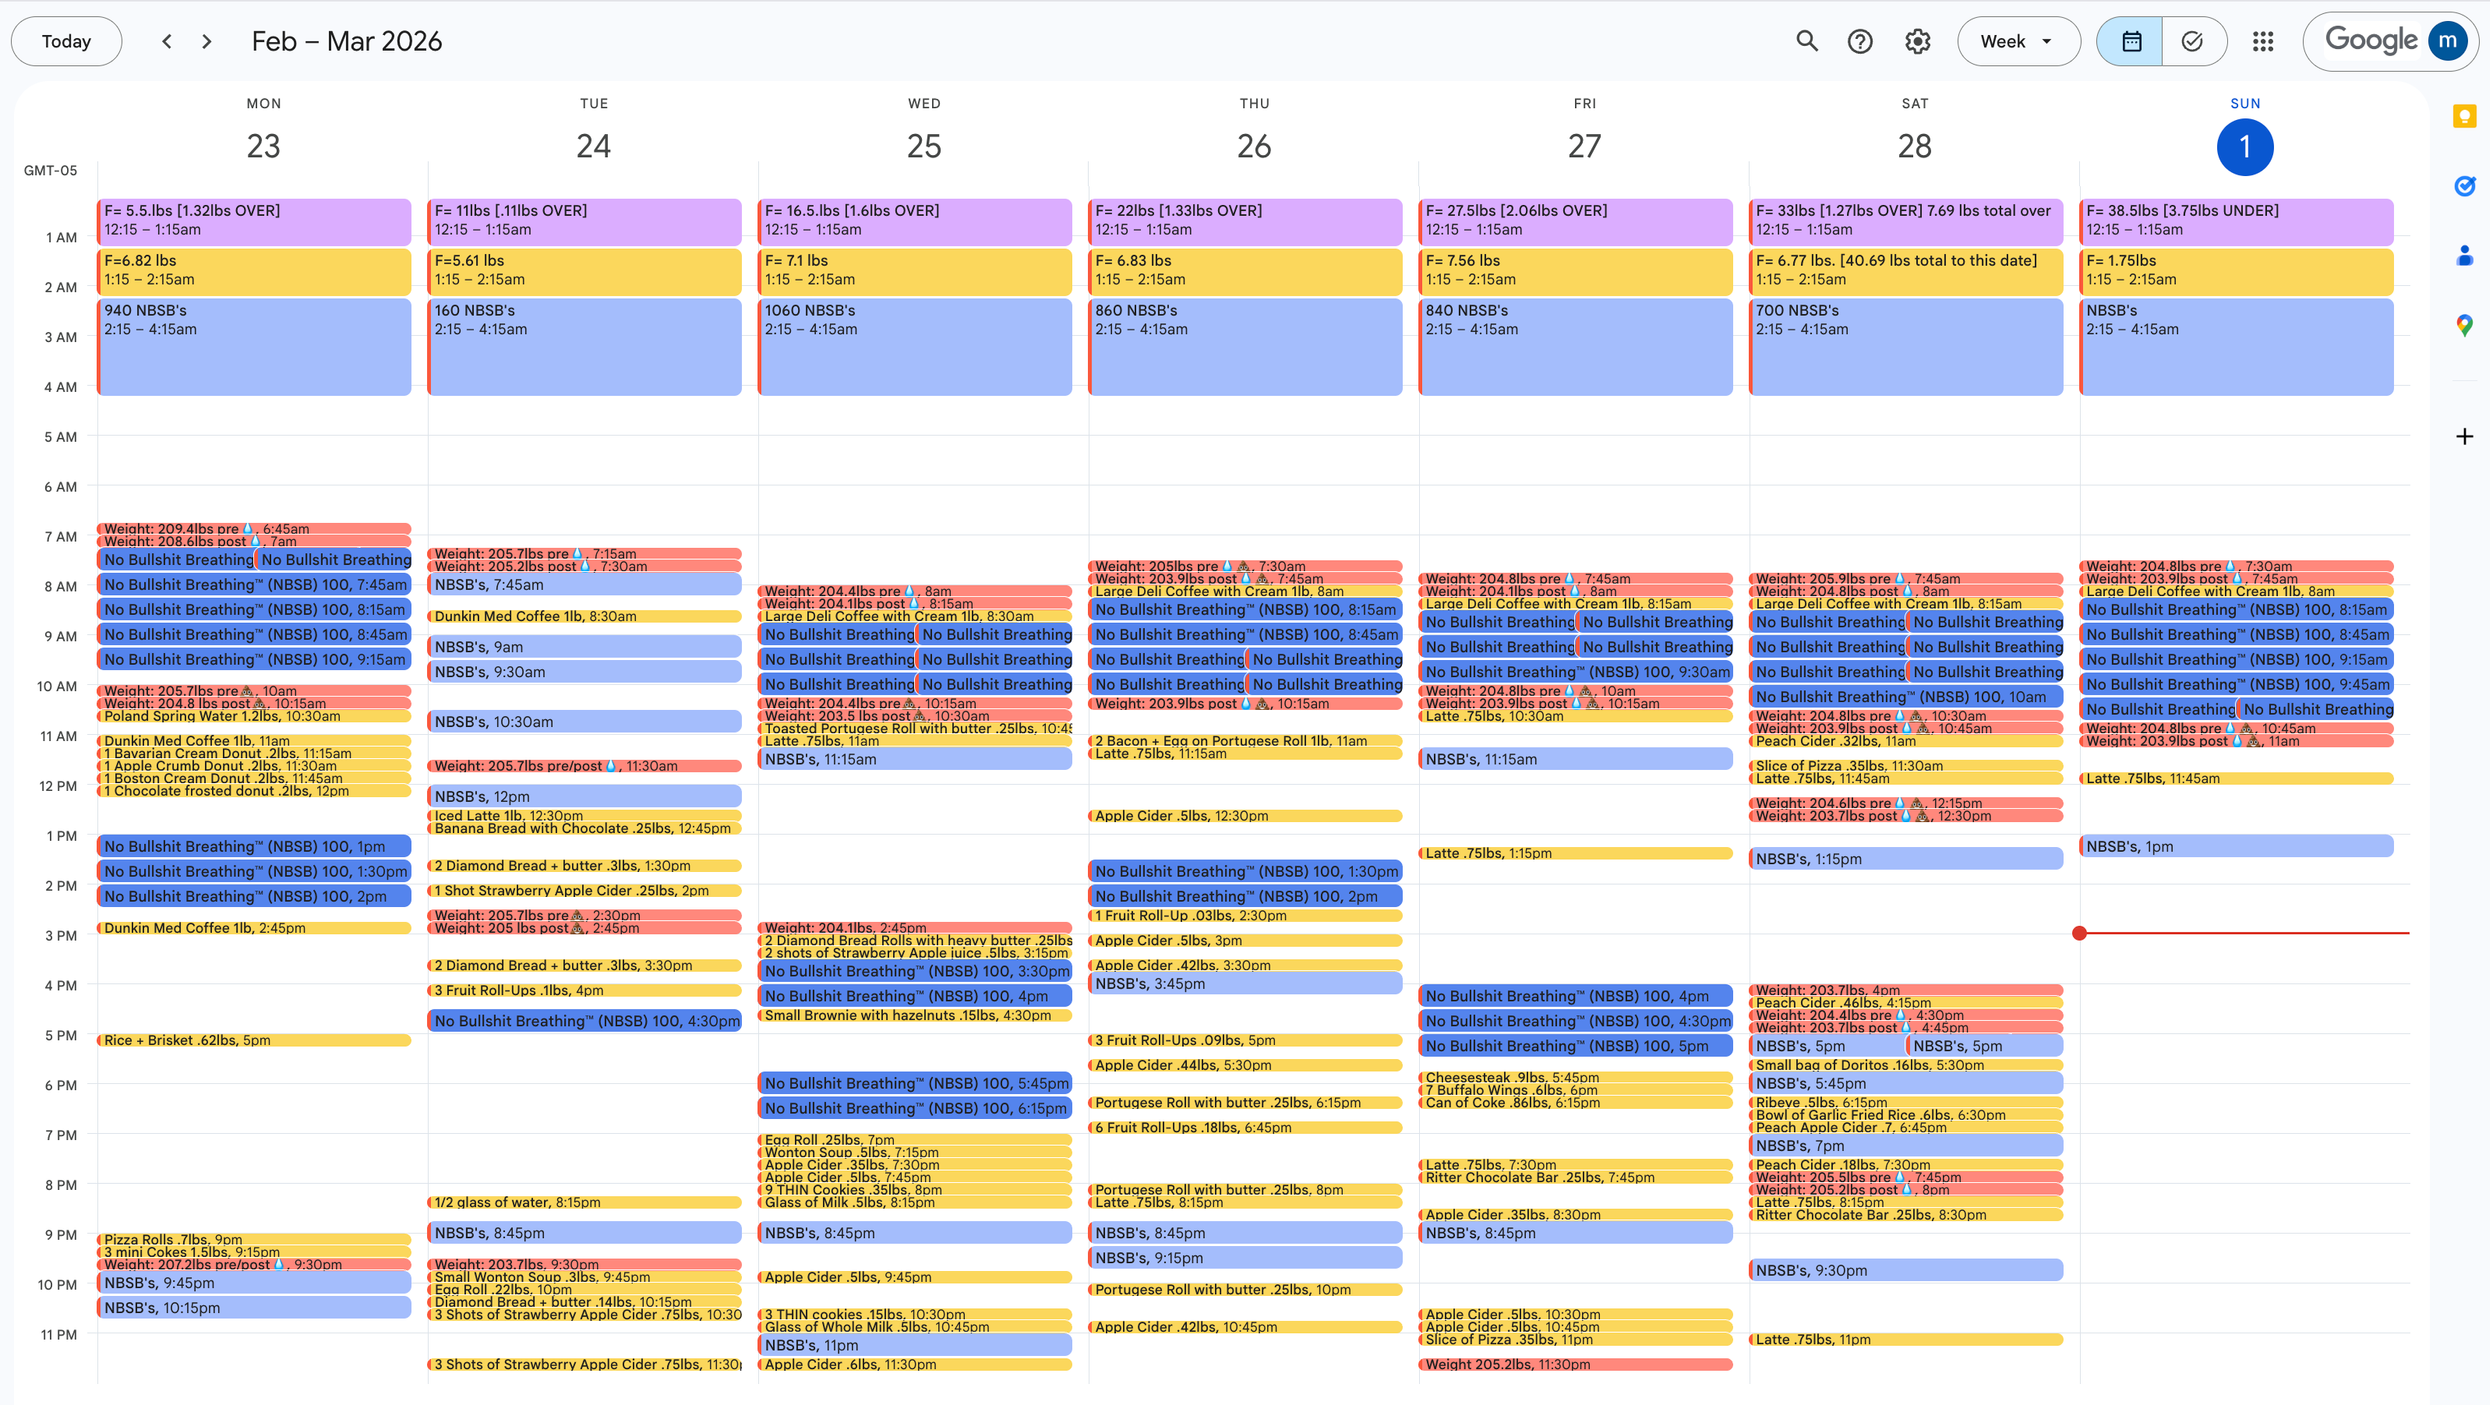2490x1405 pixels.
Task: Click the plus Get add-ons icon
Action: click(2464, 436)
